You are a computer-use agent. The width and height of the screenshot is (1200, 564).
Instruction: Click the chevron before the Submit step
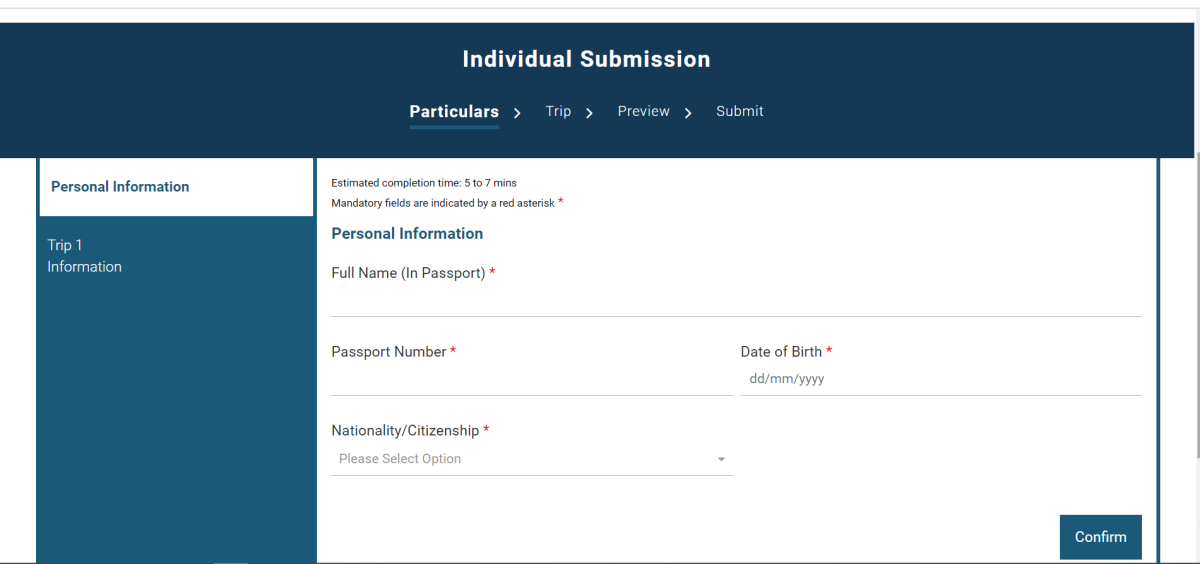[x=688, y=113]
